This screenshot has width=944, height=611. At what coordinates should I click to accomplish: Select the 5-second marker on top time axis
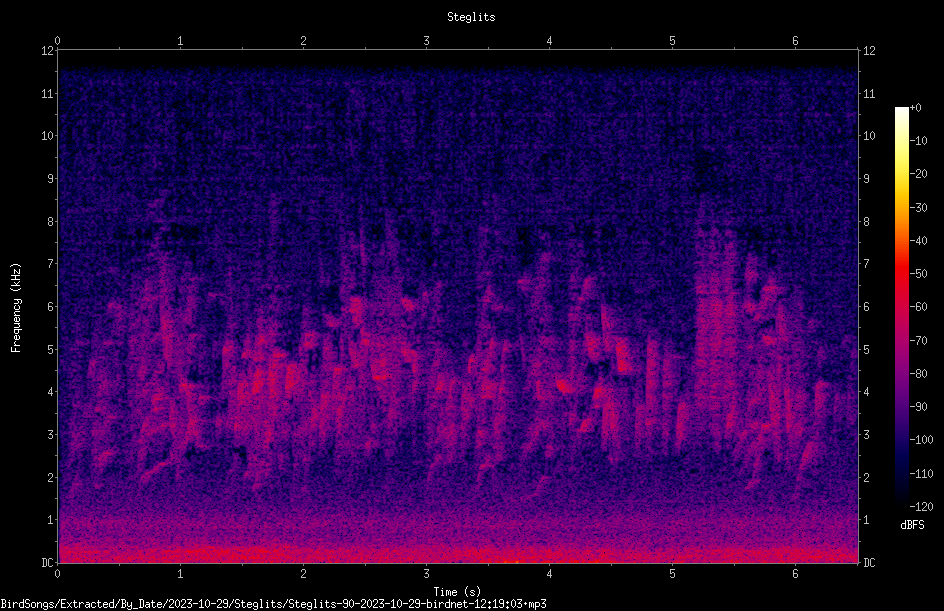click(x=672, y=41)
